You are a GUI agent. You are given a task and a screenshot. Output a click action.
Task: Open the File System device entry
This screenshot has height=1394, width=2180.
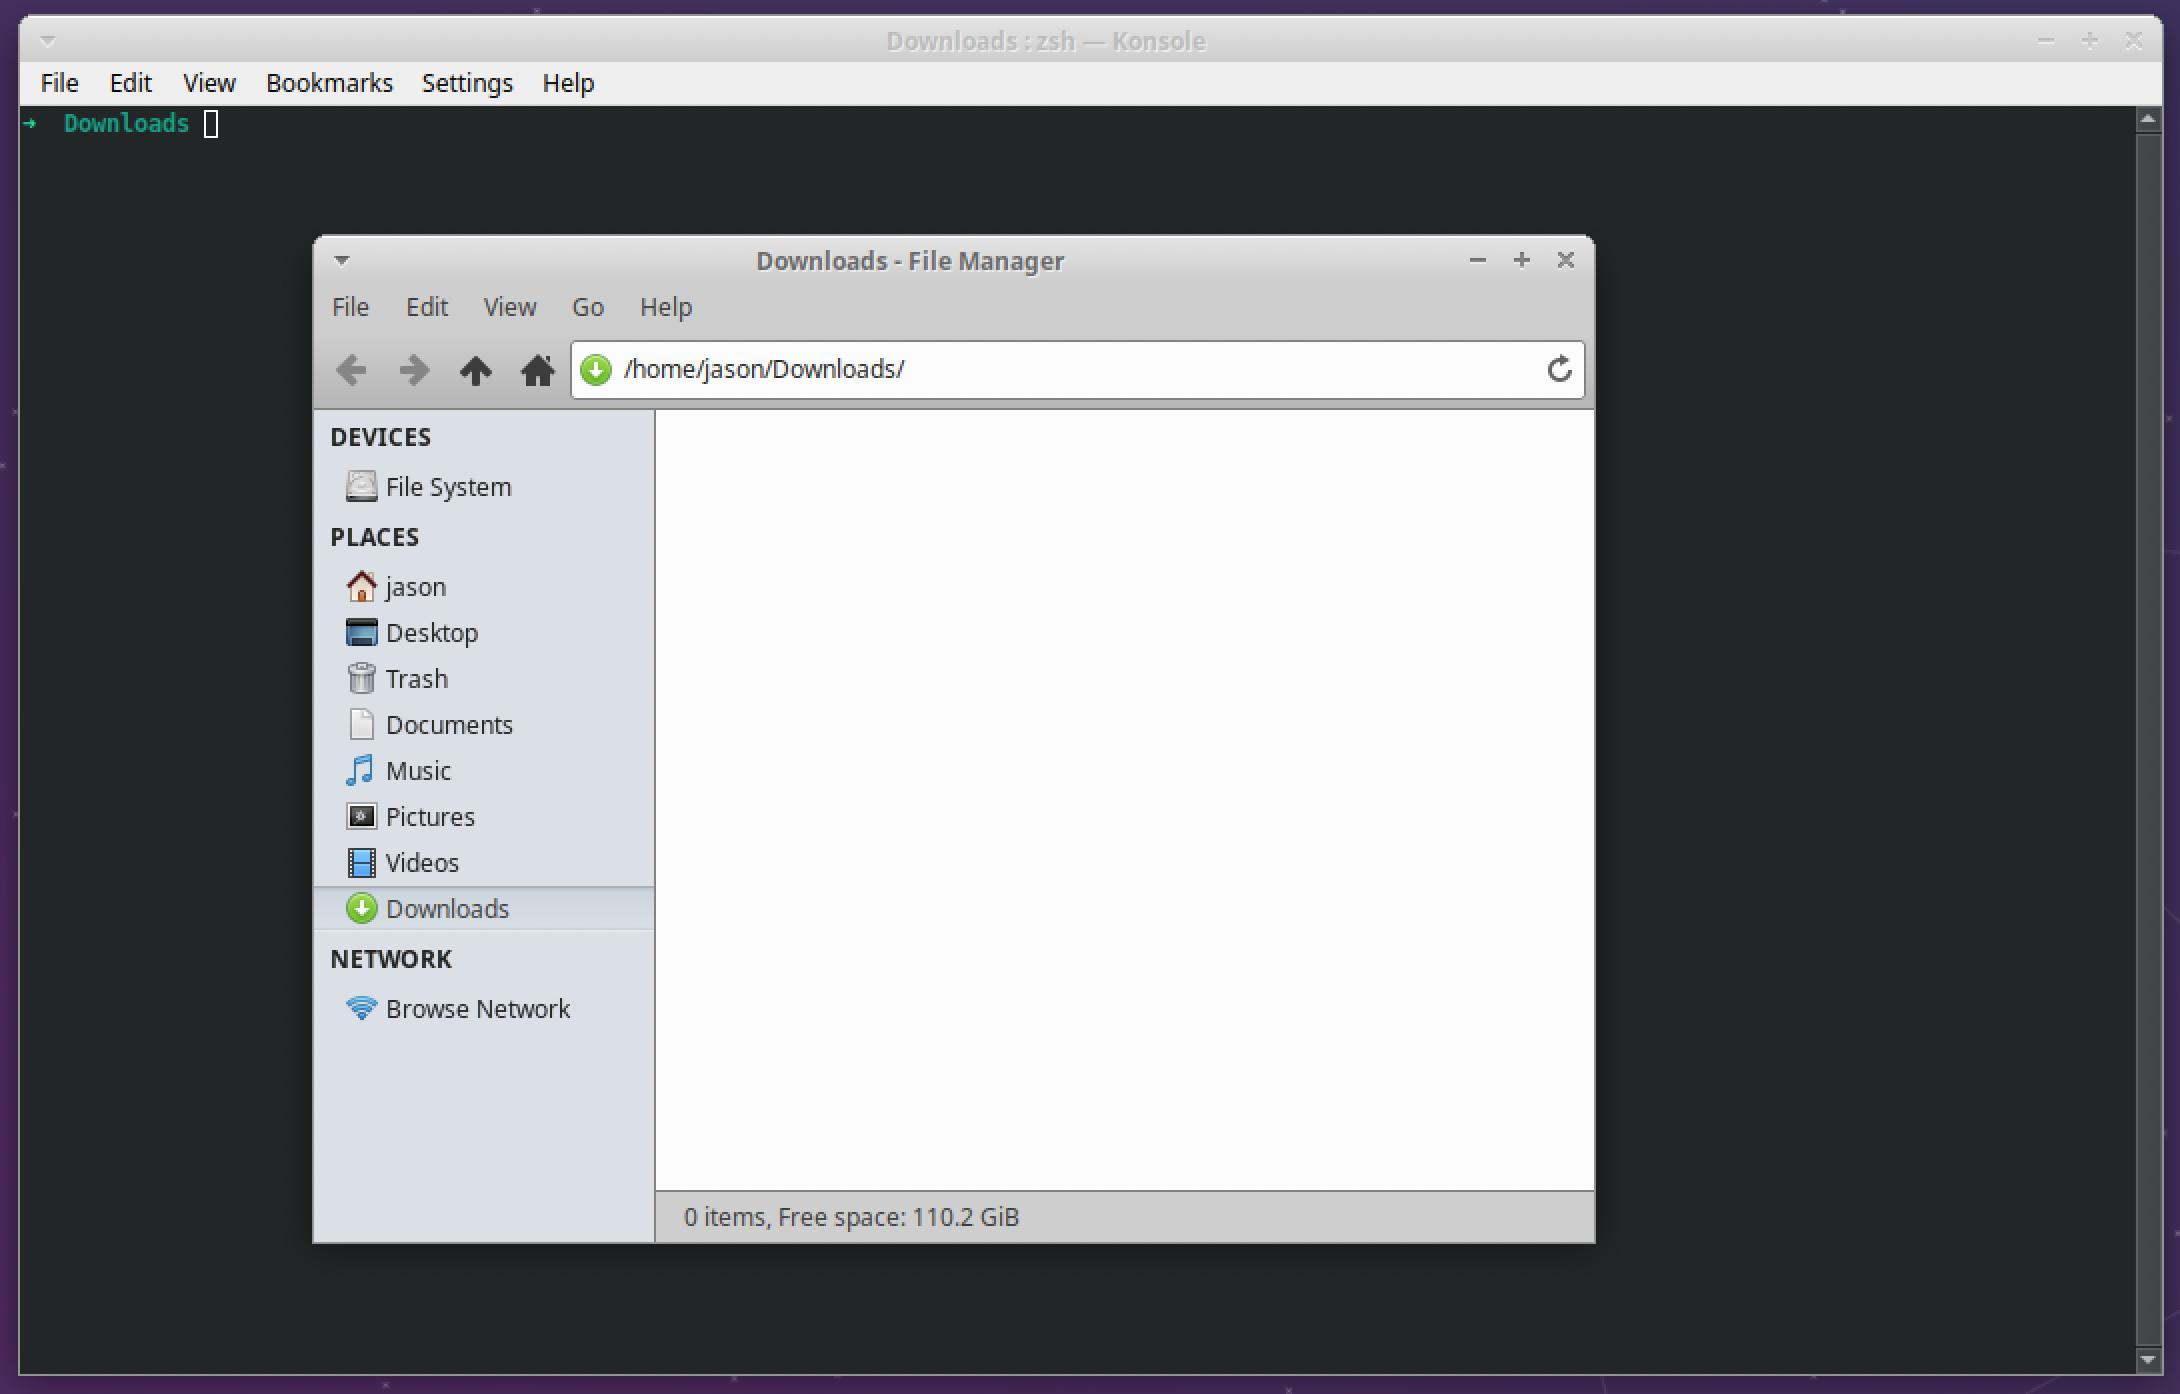[x=448, y=487]
